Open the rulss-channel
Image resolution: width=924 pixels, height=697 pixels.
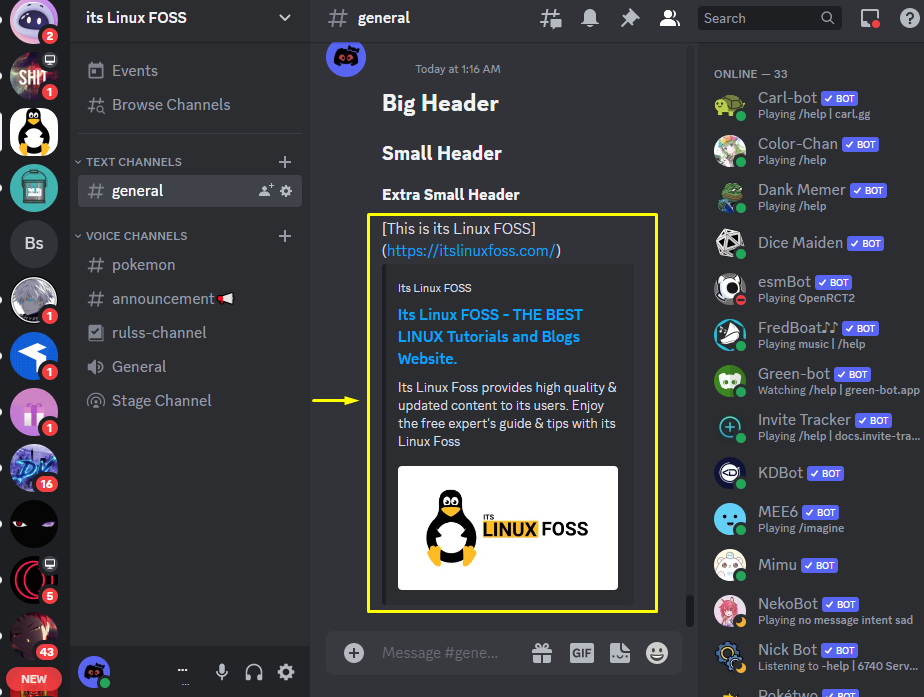click(189, 333)
